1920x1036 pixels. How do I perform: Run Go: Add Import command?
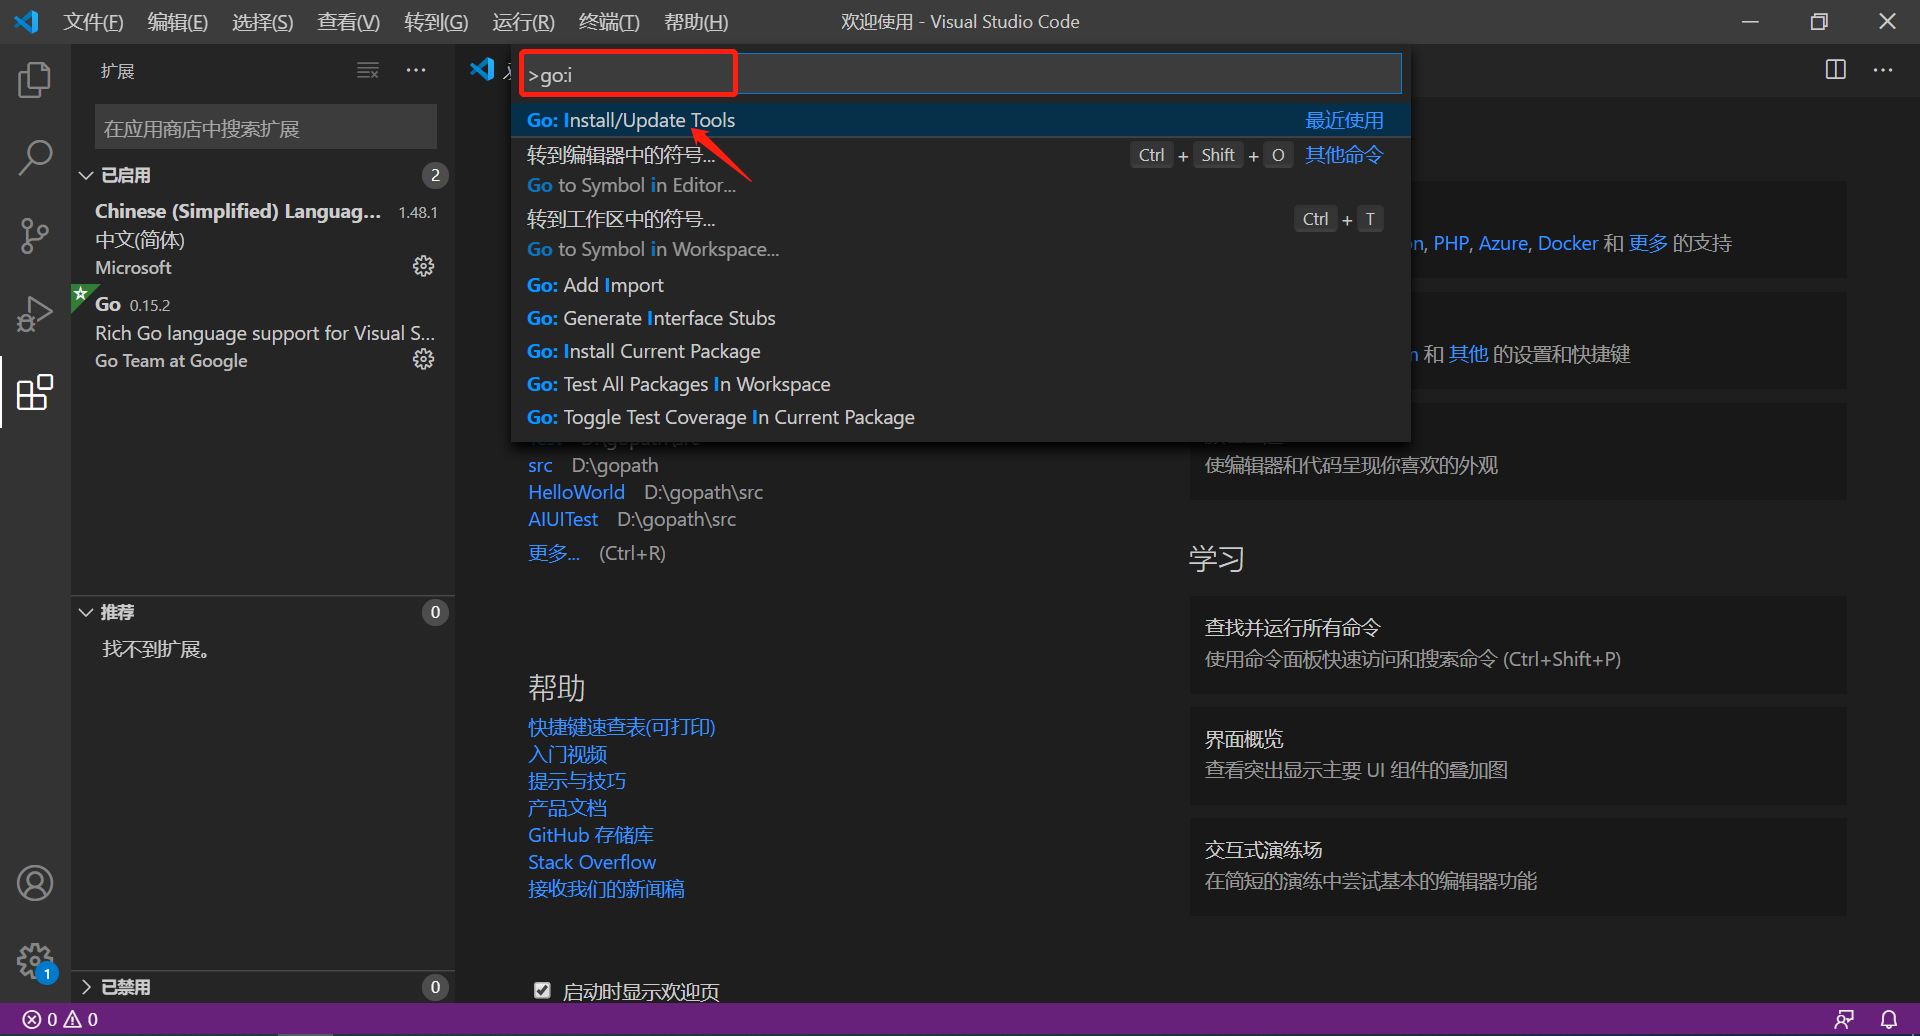[x=961, y=285]
